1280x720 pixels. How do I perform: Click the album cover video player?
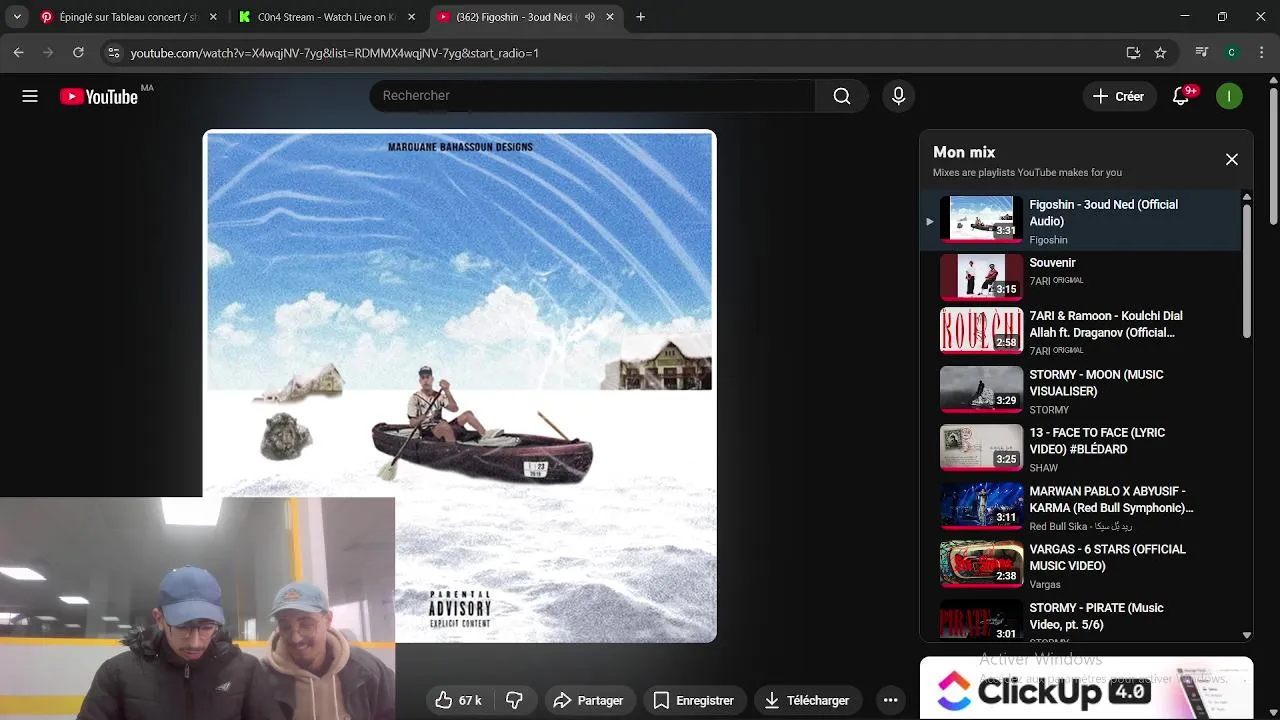click(460, 386)
